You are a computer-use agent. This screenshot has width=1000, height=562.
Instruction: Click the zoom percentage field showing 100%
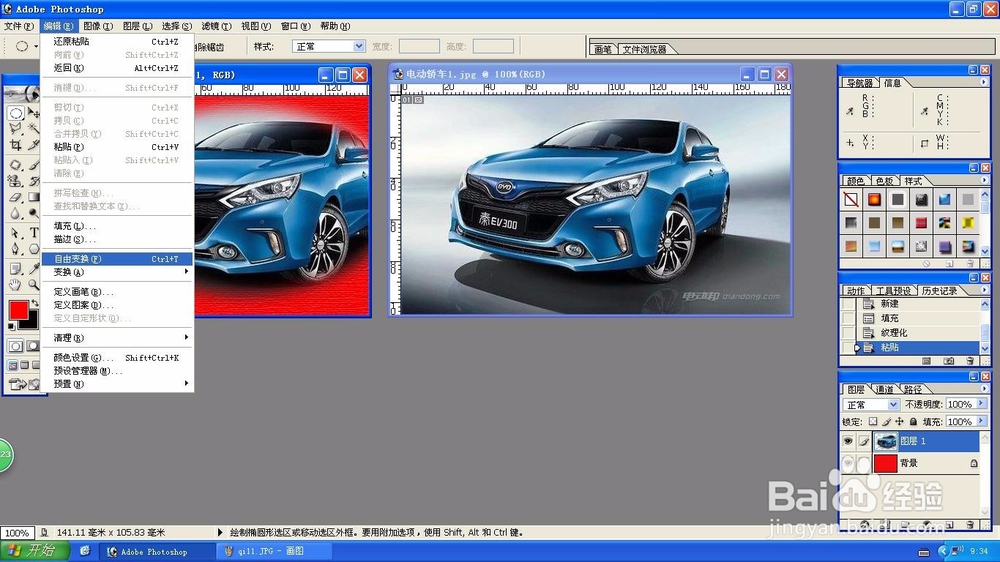(17, 533)
